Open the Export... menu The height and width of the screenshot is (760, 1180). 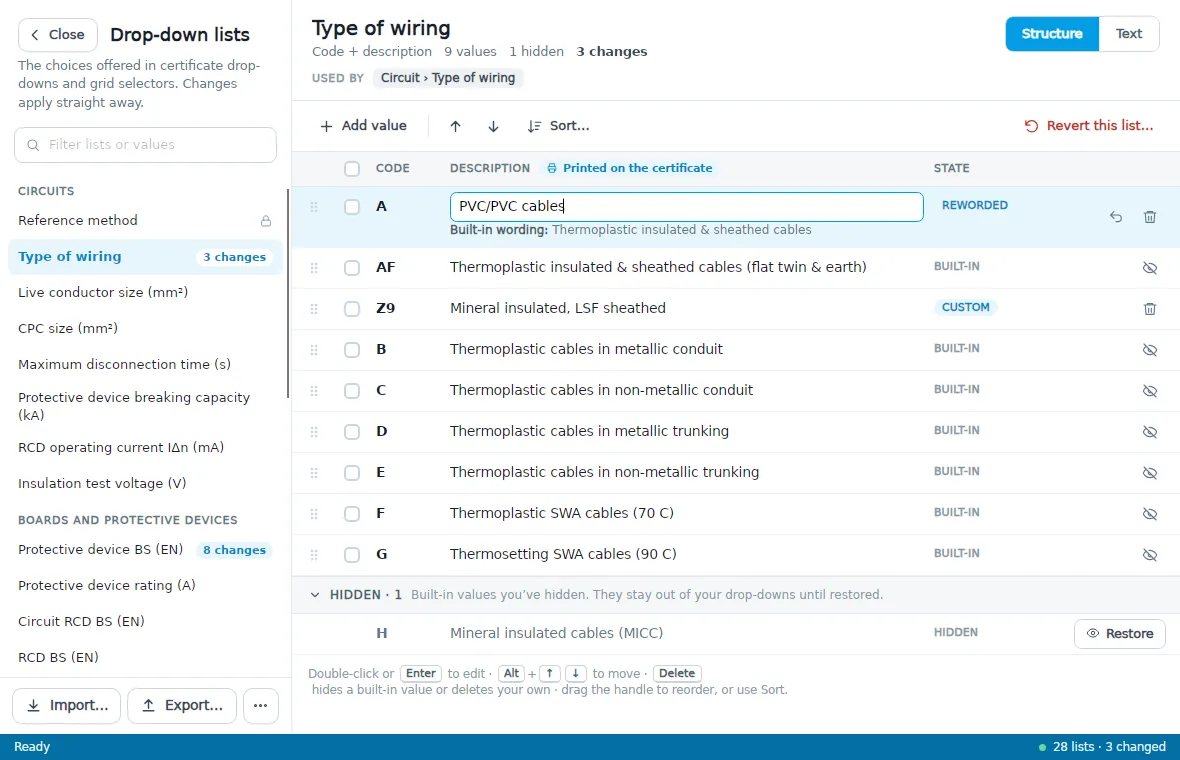(182, 706)
